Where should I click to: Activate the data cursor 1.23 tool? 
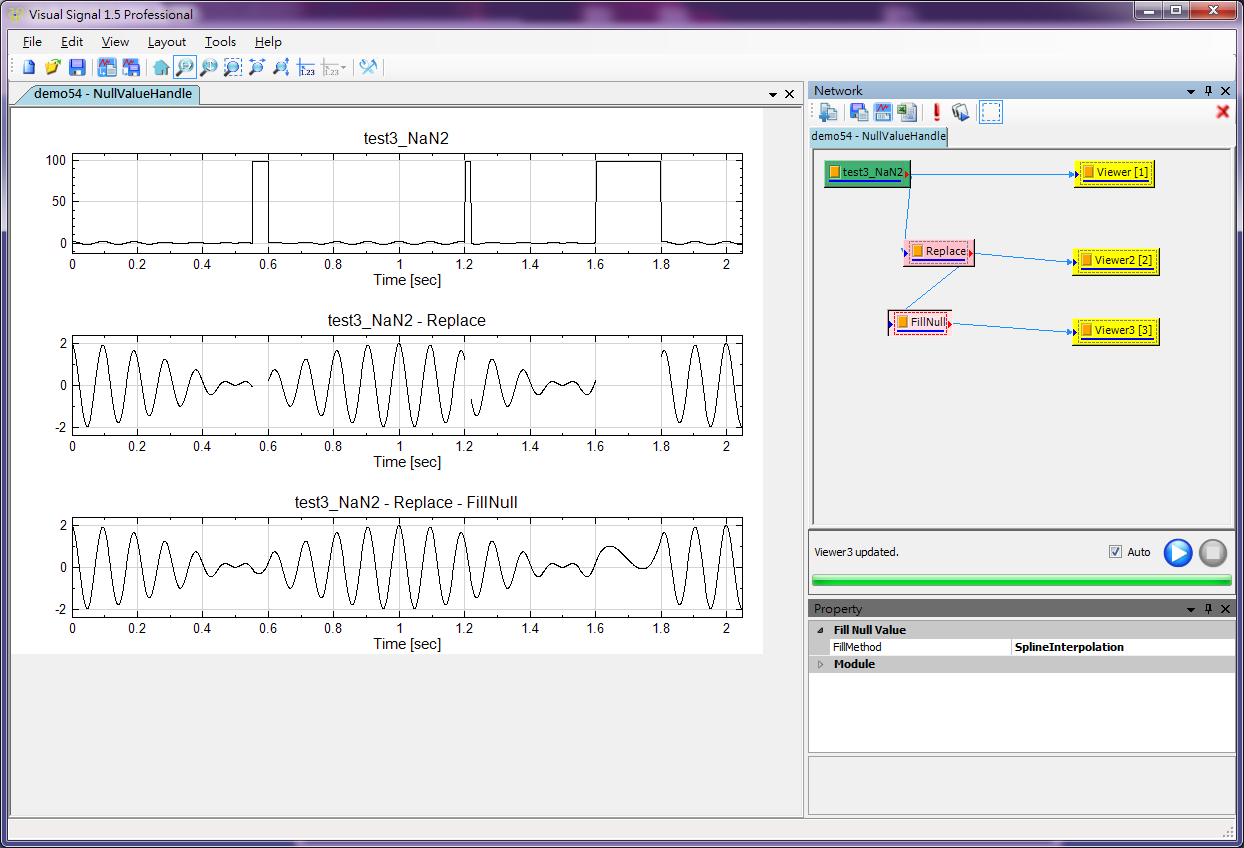[306, 67]
